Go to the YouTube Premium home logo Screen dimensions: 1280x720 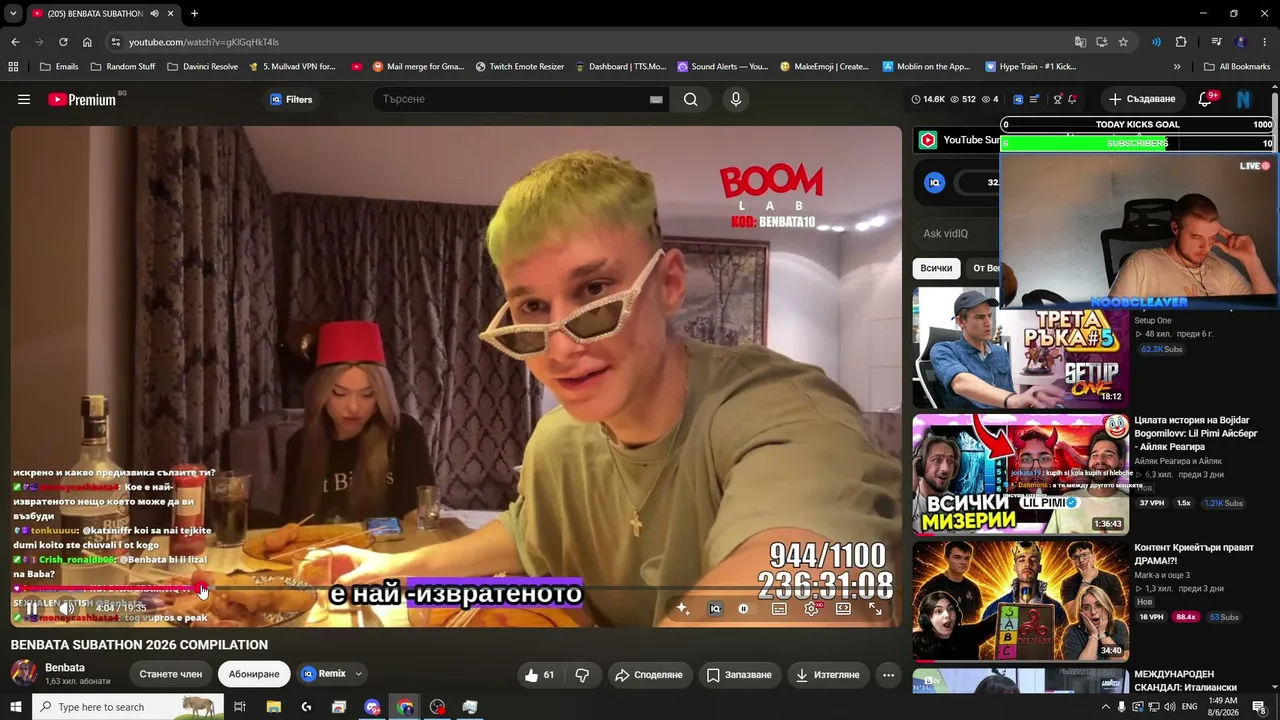coord(82,99)
